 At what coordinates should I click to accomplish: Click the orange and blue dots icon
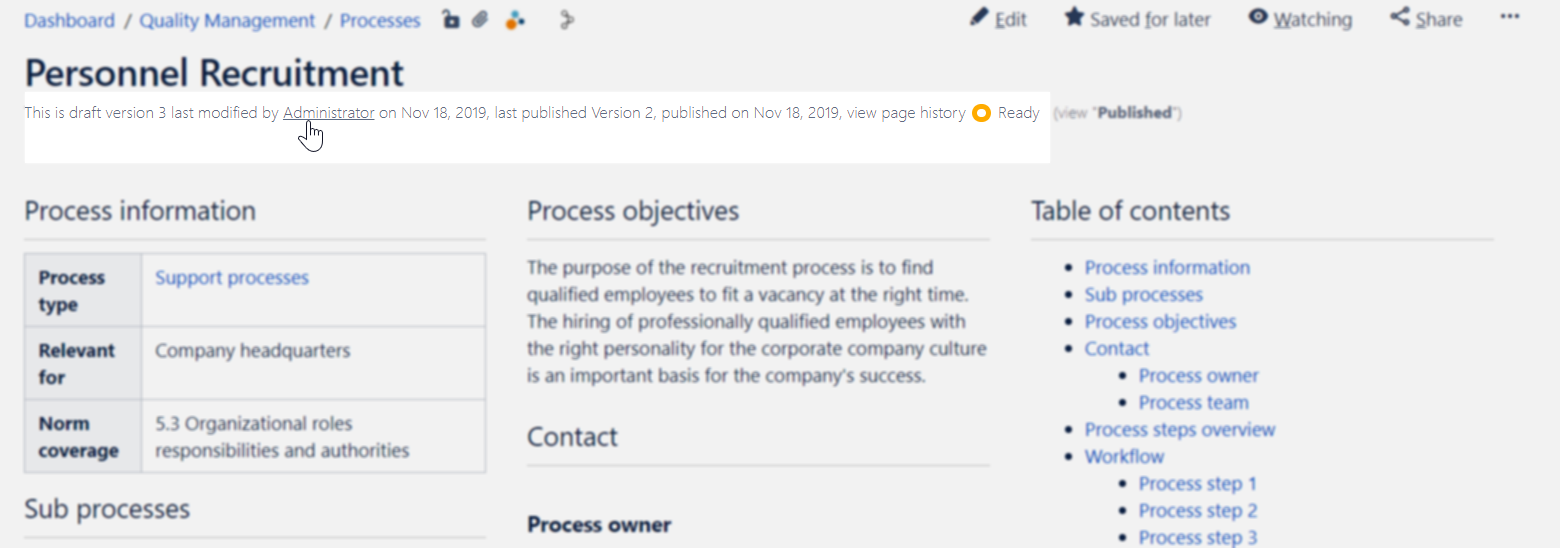pos(514,20)
